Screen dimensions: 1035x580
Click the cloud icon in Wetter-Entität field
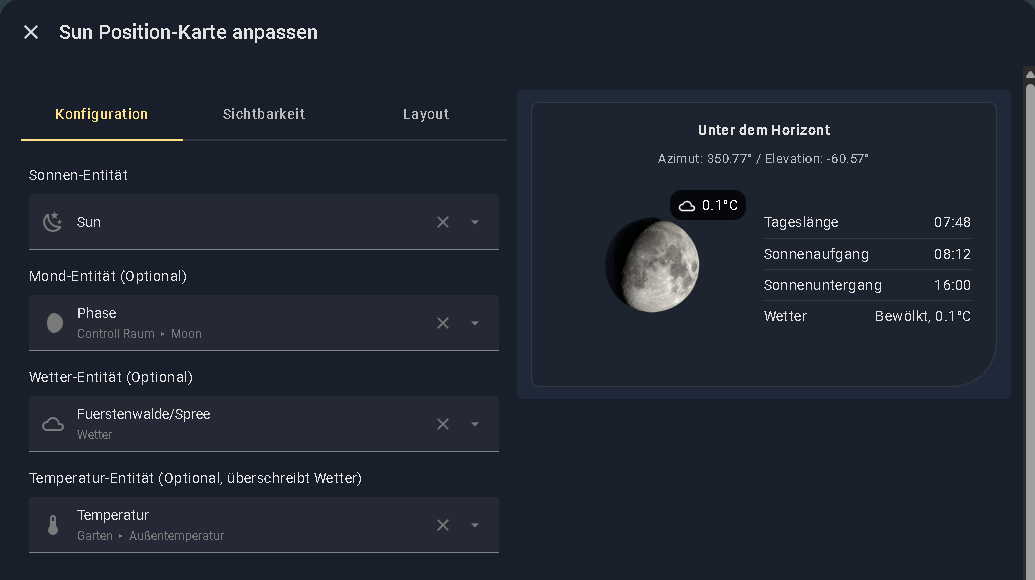pyautogui.click(x=53, y=424)
